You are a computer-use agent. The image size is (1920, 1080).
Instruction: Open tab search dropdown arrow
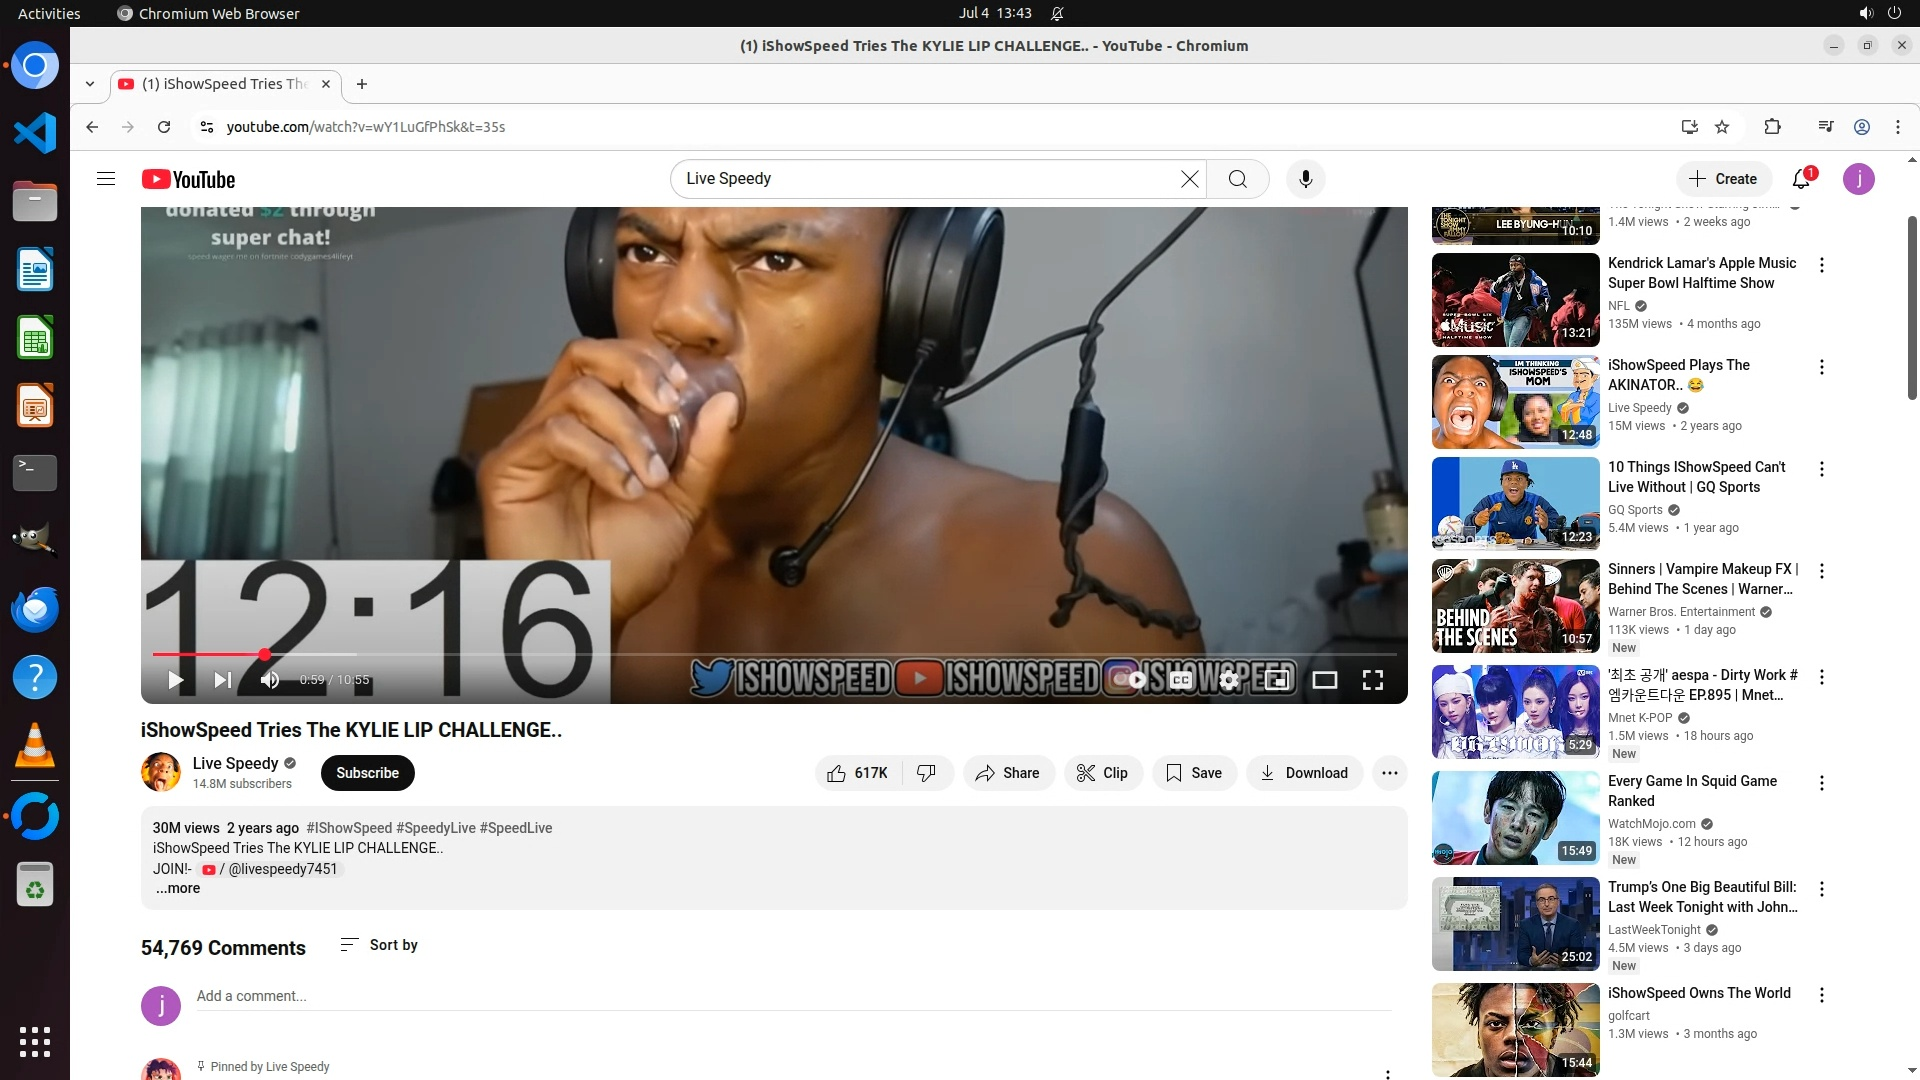point(90,84)
